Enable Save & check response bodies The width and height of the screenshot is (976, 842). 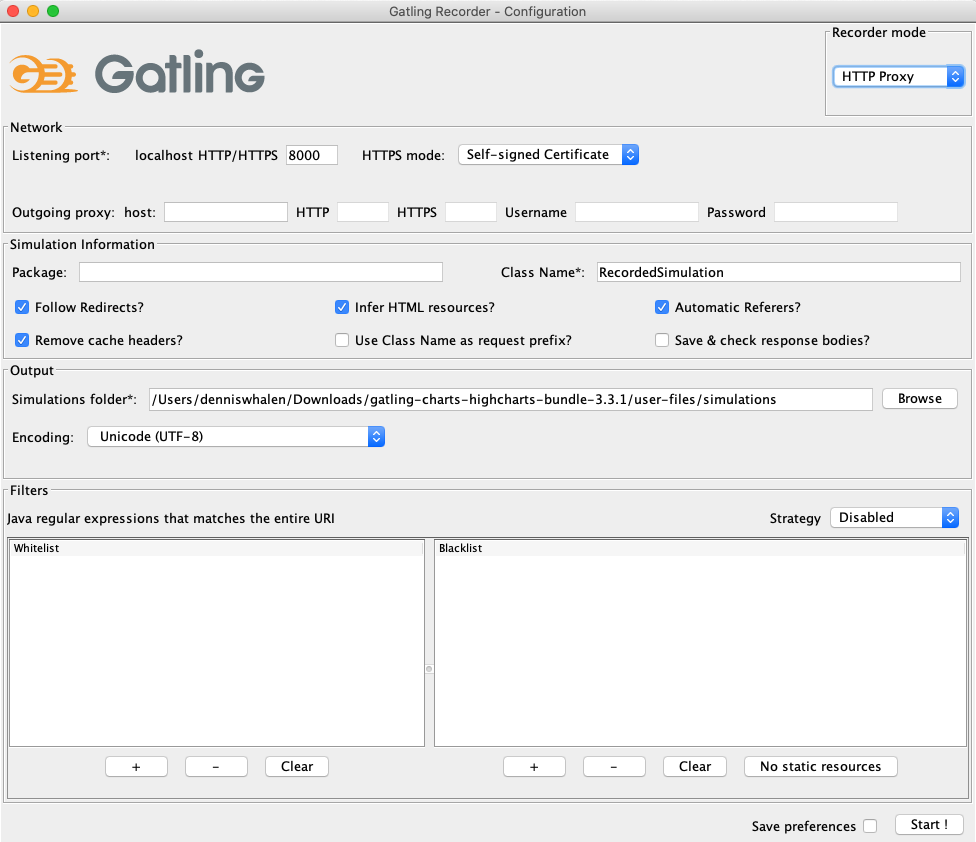pyautogui.click(x=662, y=340)
